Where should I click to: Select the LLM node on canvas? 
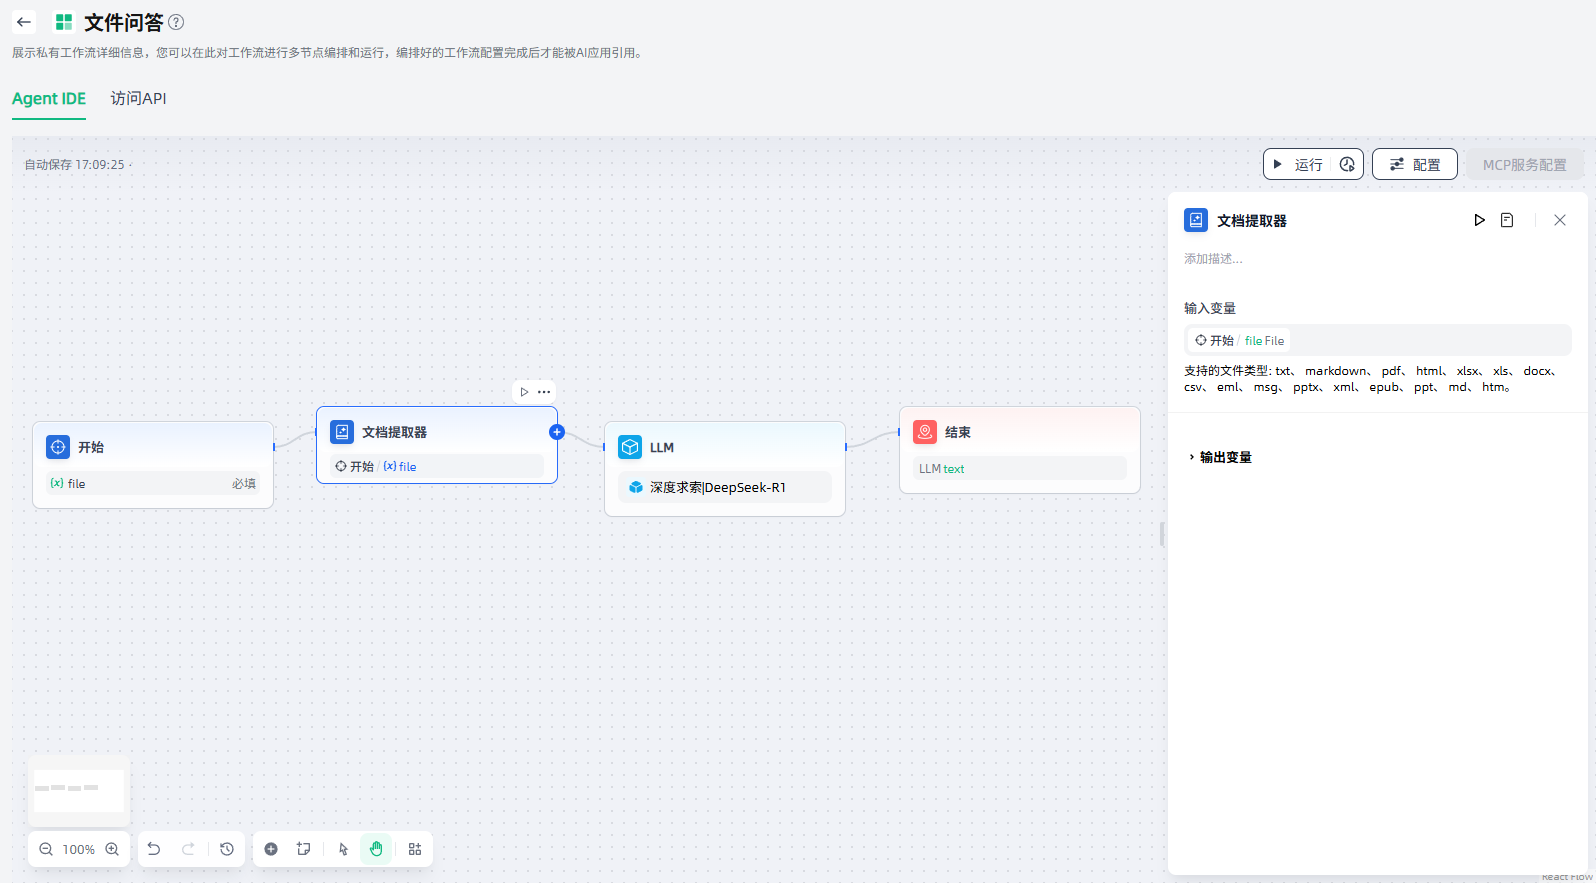(724, 448)
